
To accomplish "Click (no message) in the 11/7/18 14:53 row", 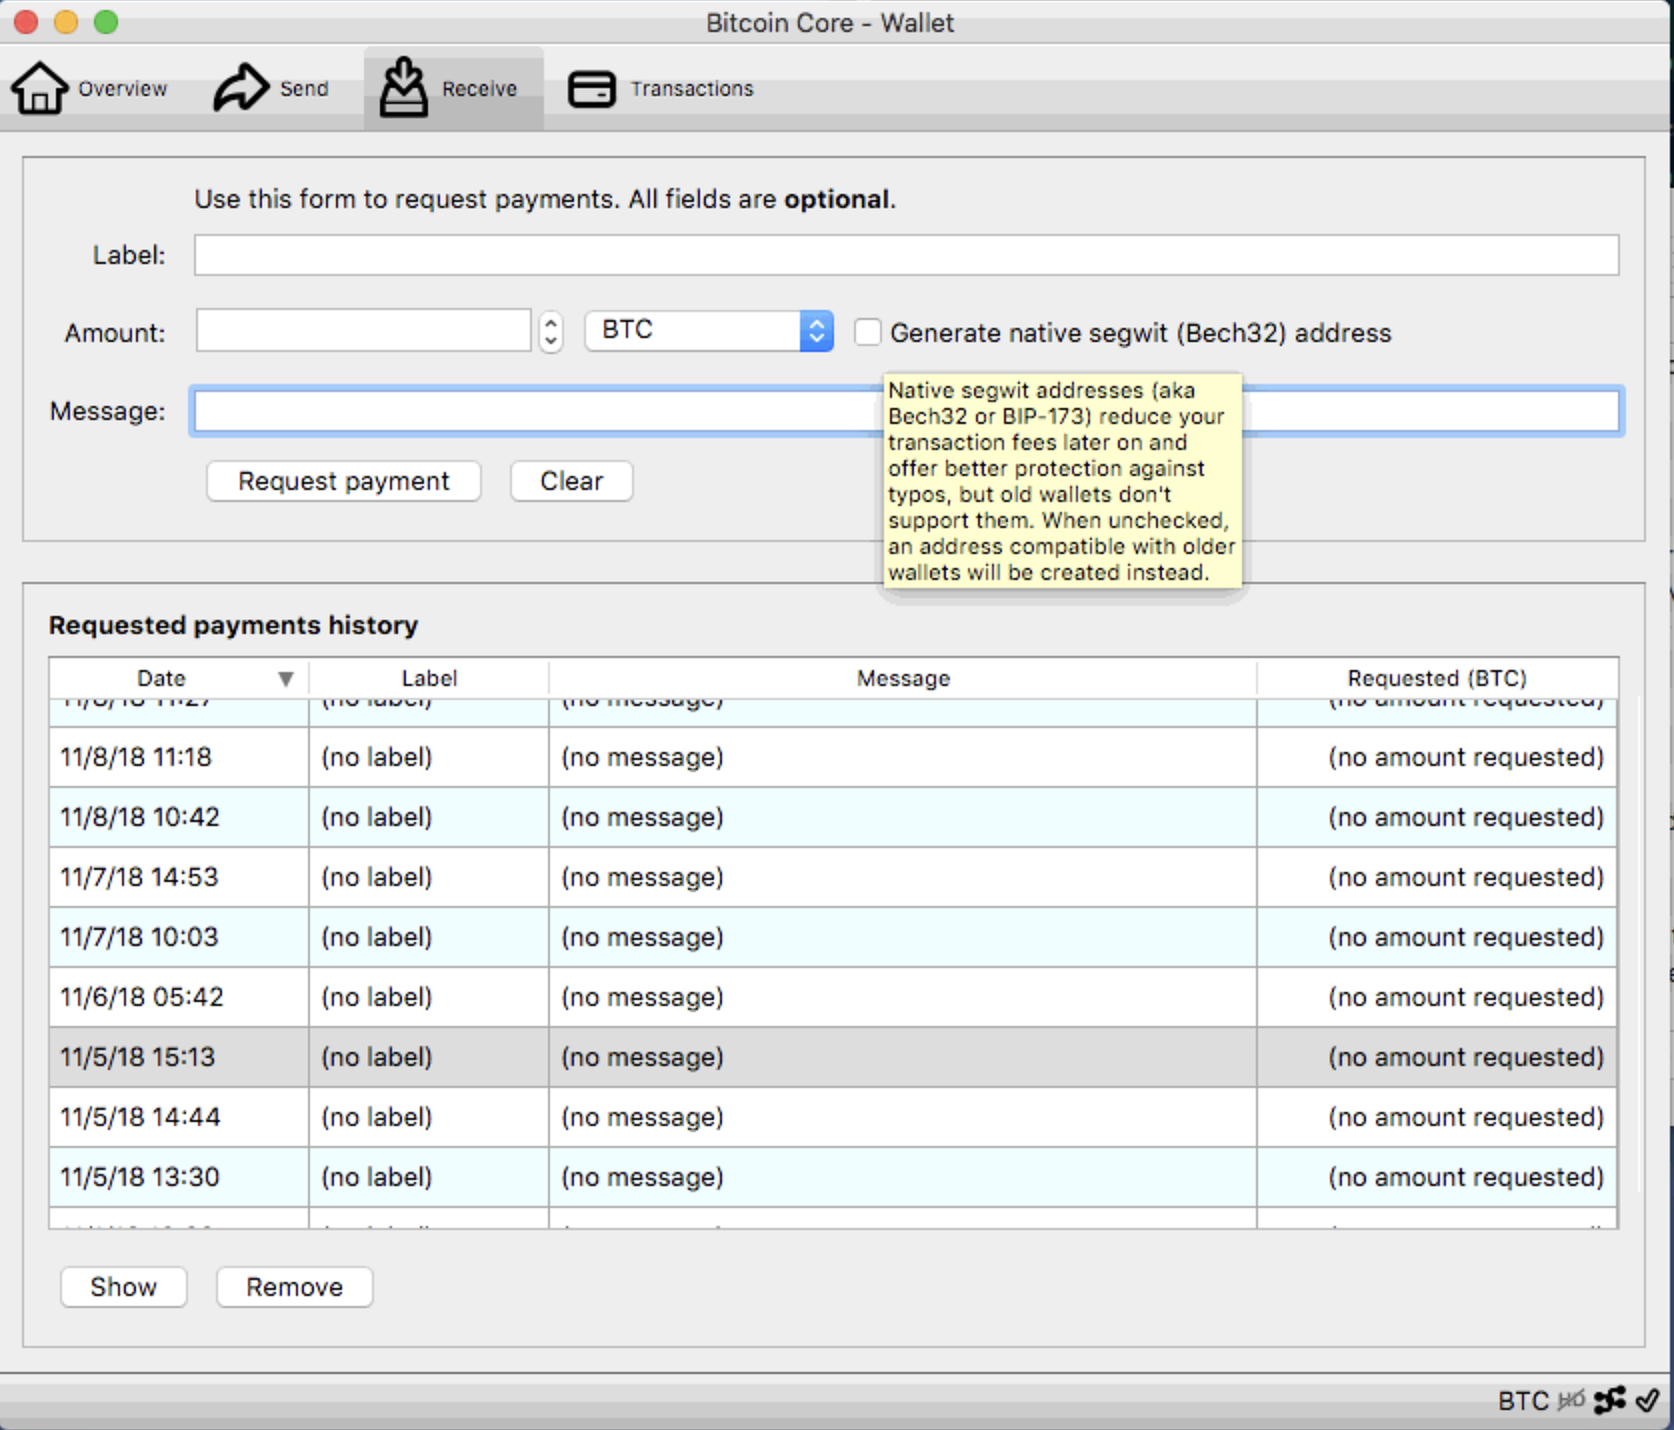I will point(642,877).
